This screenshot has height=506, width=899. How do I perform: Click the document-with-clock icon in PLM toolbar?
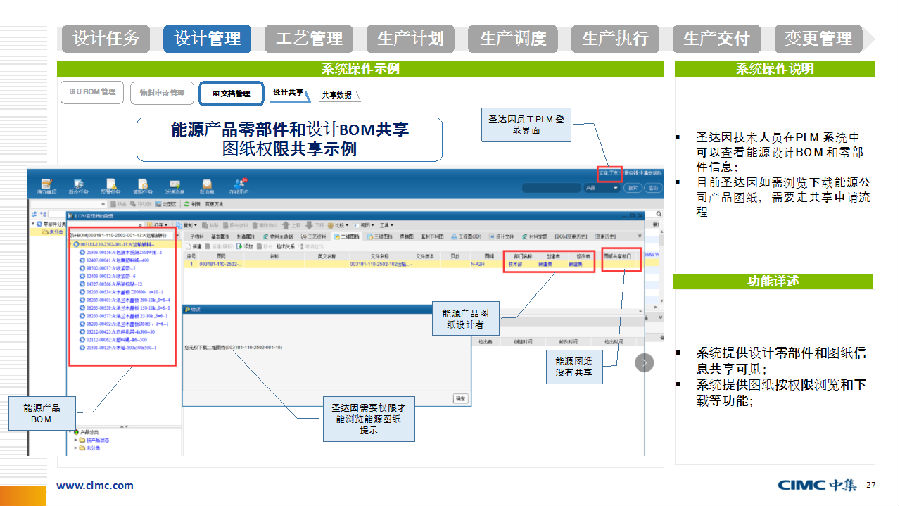(x=143, y=185)
